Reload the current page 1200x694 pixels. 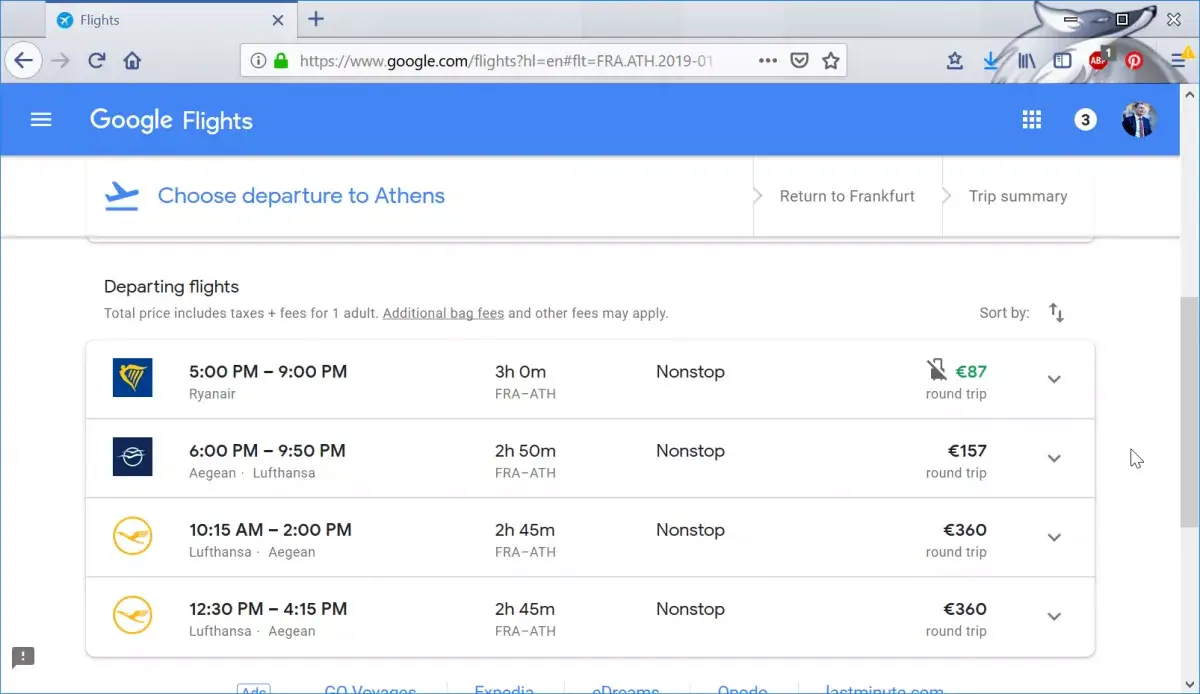pyautogui.click(x=97, y=60)
